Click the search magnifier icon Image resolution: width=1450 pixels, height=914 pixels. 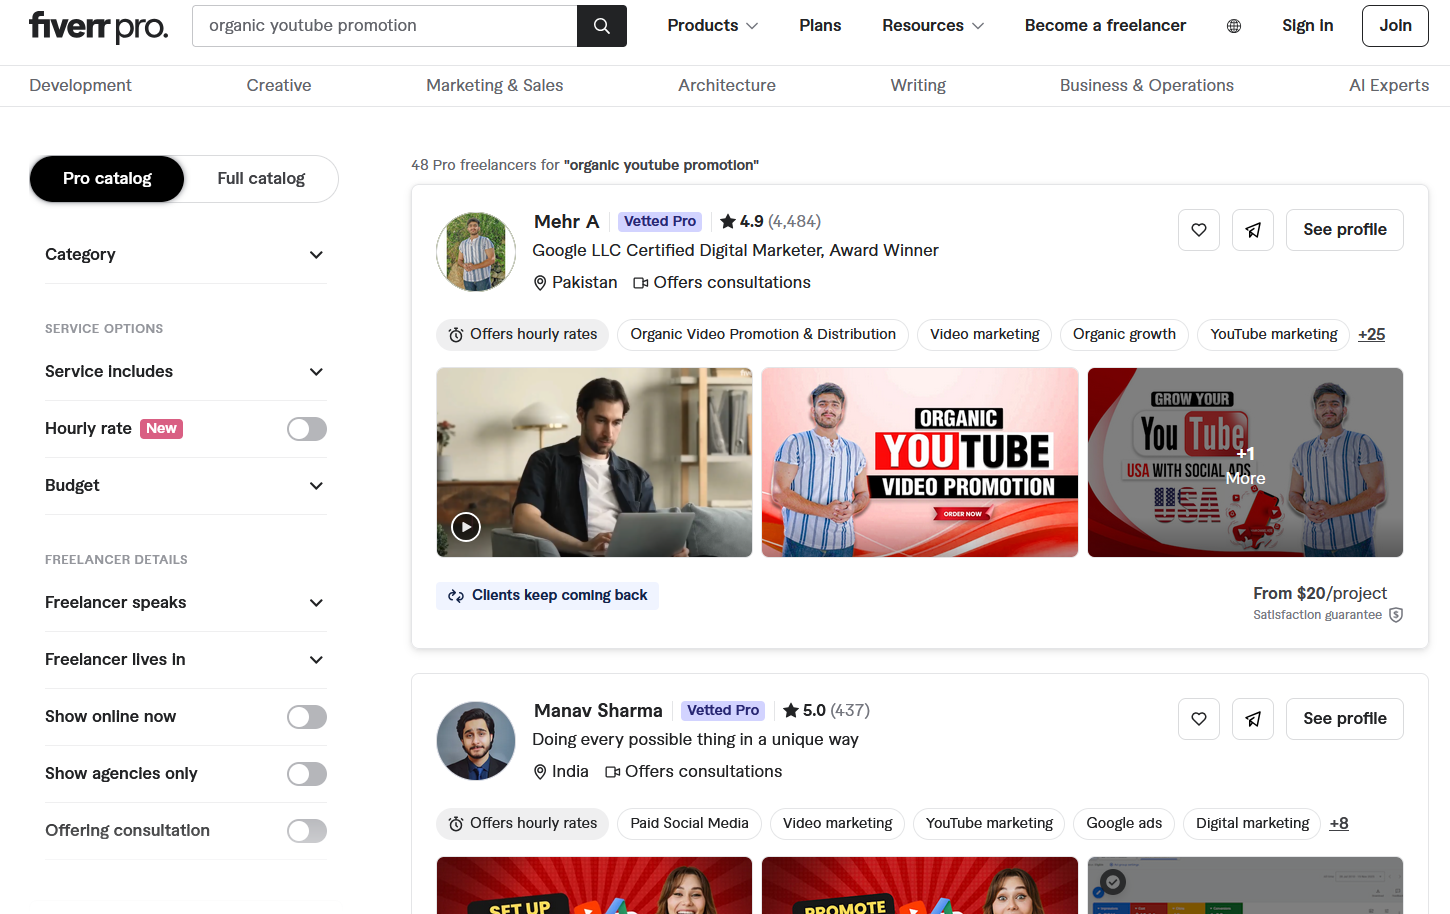[601, 25]
